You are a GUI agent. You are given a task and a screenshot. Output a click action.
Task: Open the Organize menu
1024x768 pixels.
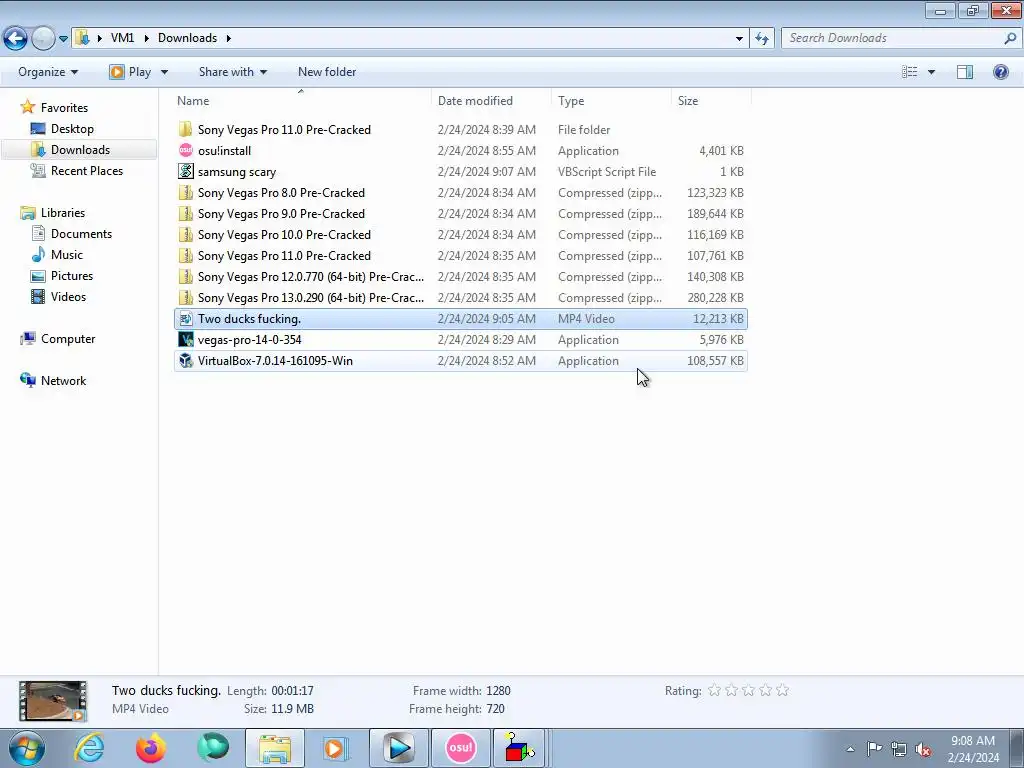tap(48, 72)
